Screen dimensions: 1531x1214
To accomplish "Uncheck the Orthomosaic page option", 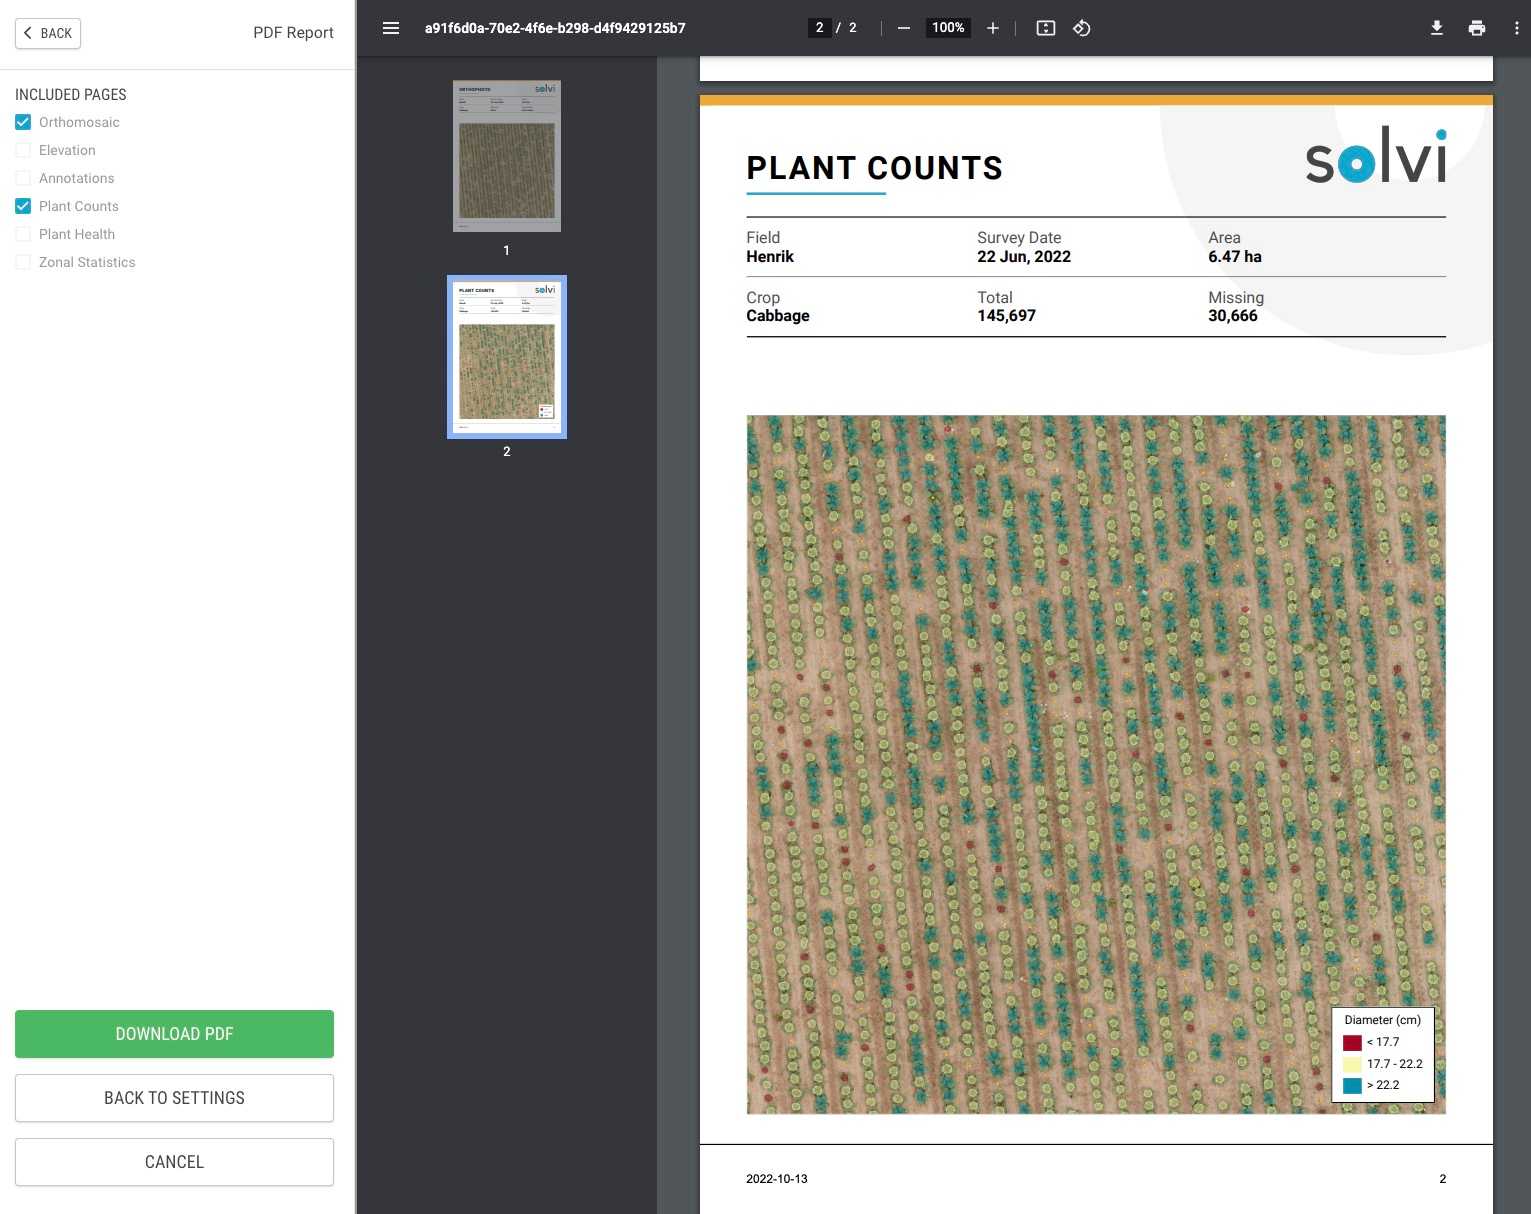I will 23,122.
